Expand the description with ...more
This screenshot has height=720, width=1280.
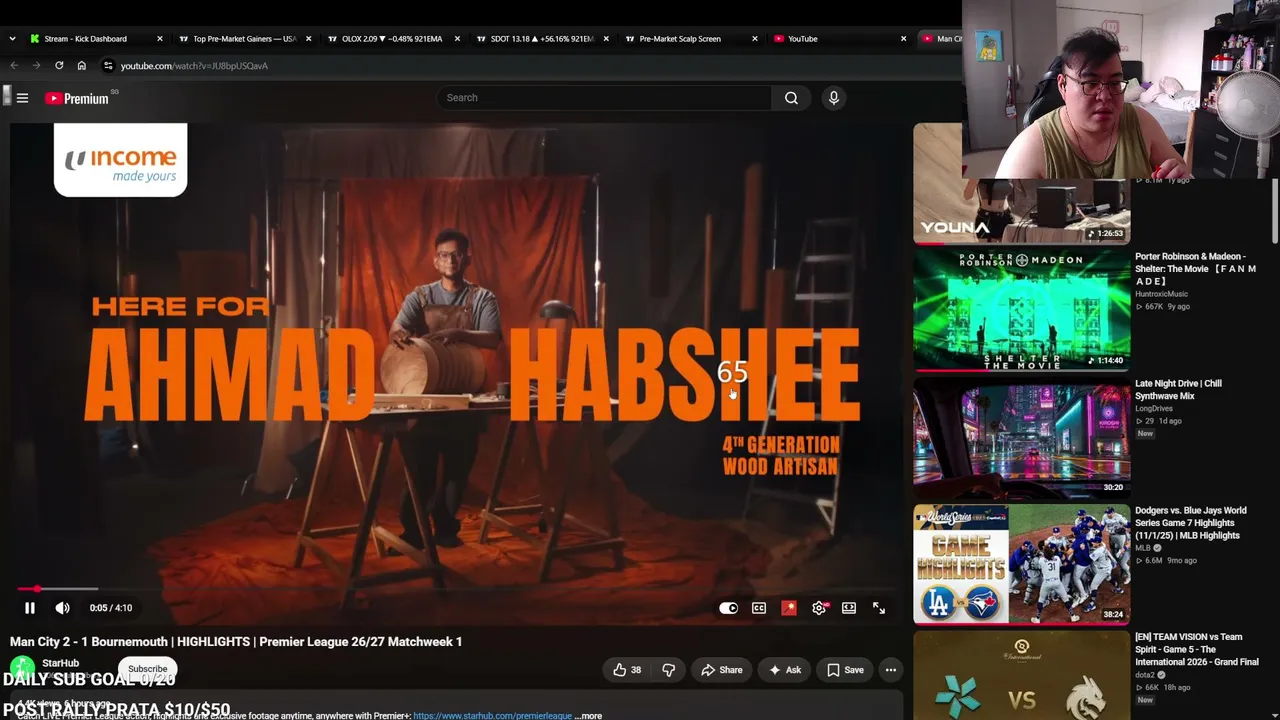(x=588, y=716)
